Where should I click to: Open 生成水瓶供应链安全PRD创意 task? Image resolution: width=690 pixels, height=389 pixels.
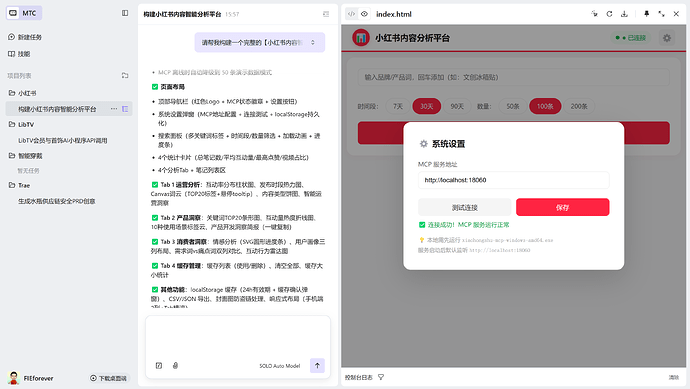click(56, 201)
